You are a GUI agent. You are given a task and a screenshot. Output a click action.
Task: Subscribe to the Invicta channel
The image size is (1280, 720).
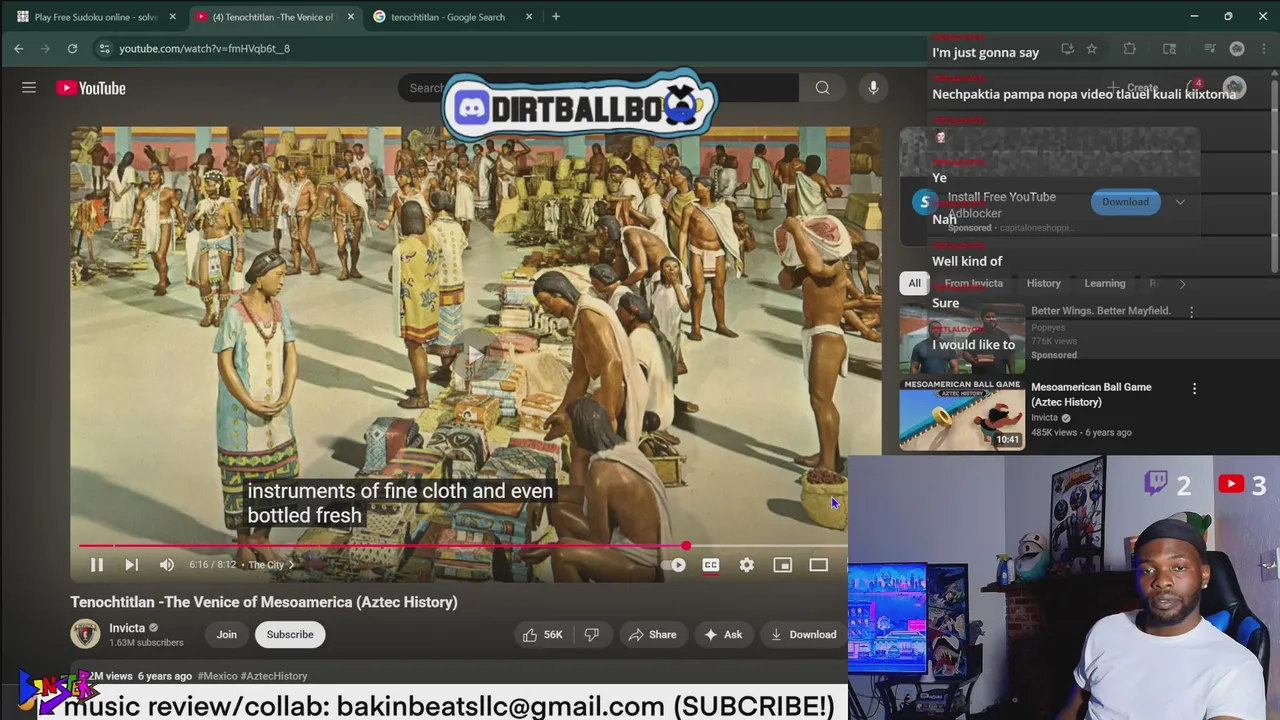(x=290, y=634)
